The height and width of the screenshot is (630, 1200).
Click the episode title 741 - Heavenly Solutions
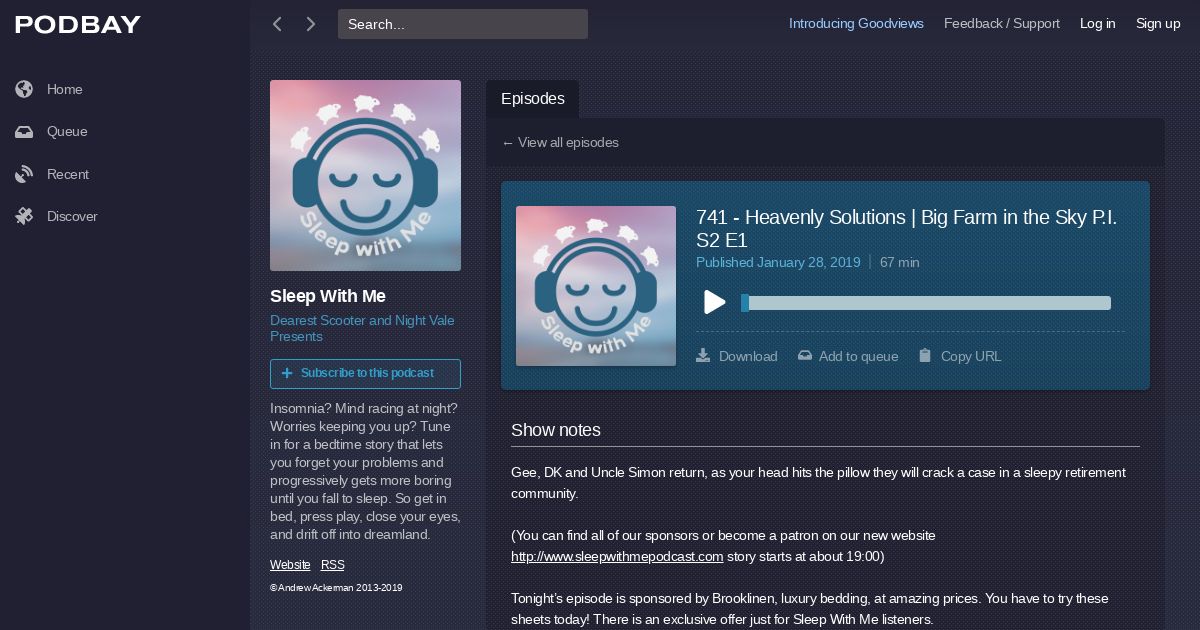pos(906,229)
